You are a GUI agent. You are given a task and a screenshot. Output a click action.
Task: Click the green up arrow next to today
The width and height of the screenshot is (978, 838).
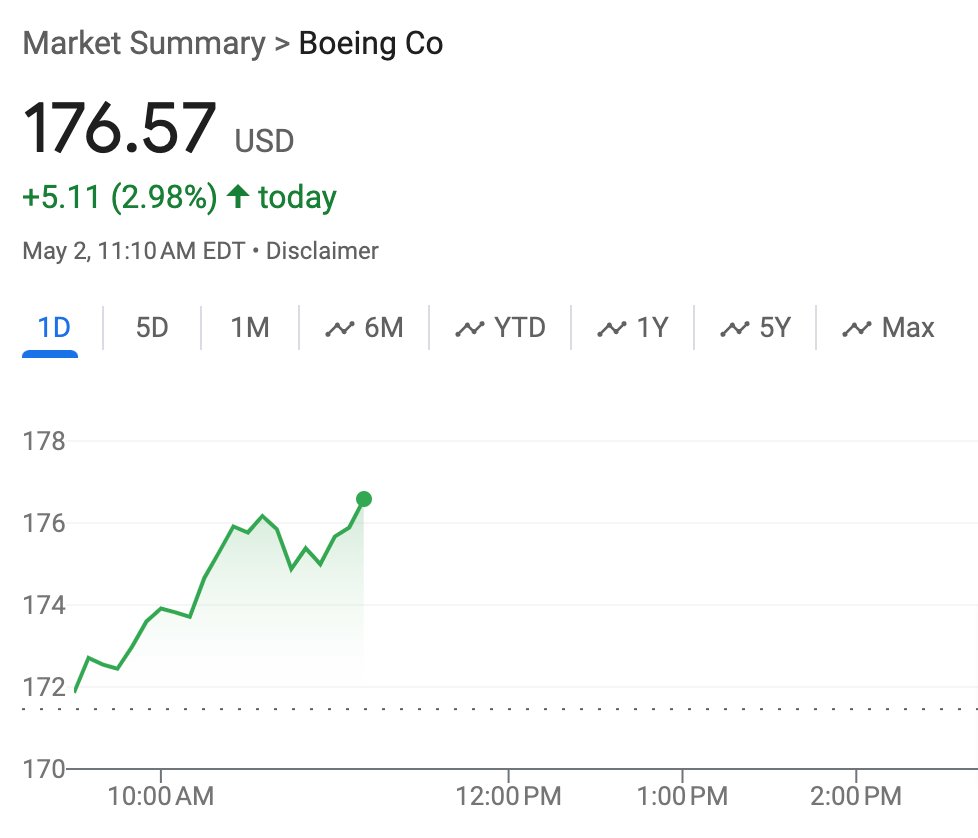coord(237,197)
